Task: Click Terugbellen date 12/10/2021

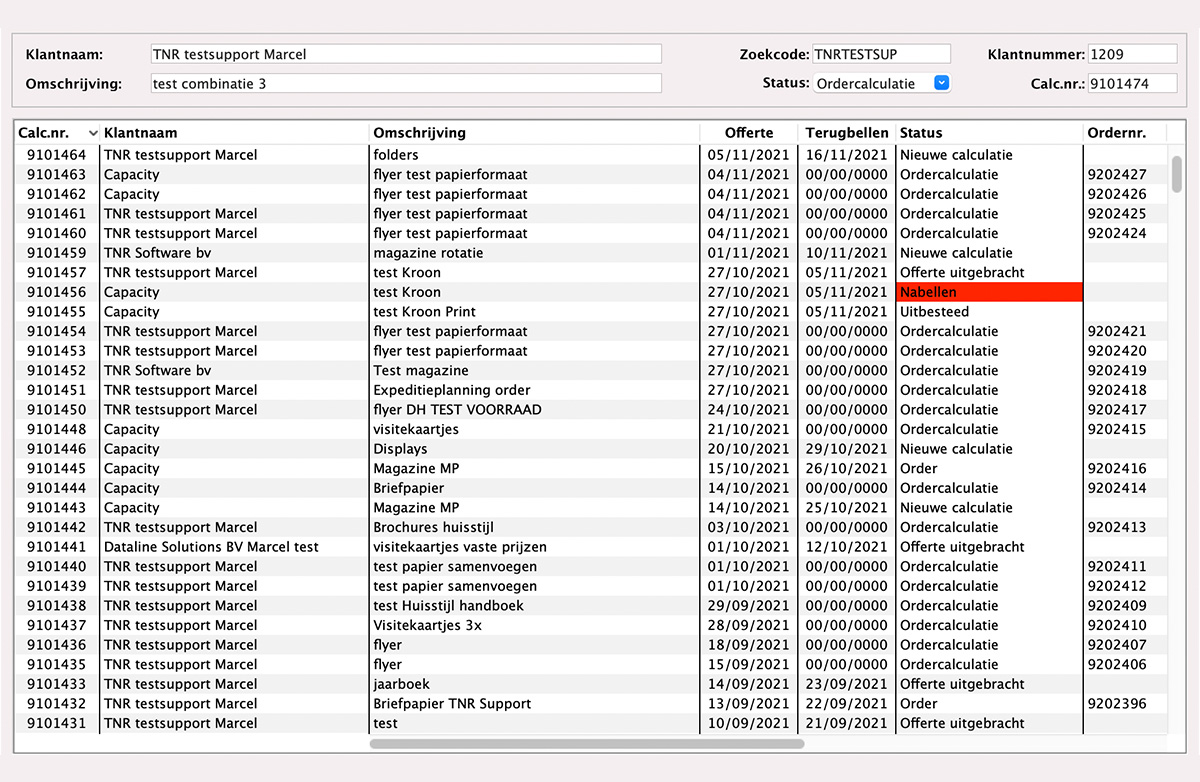Action: click(x=846, y=547)
